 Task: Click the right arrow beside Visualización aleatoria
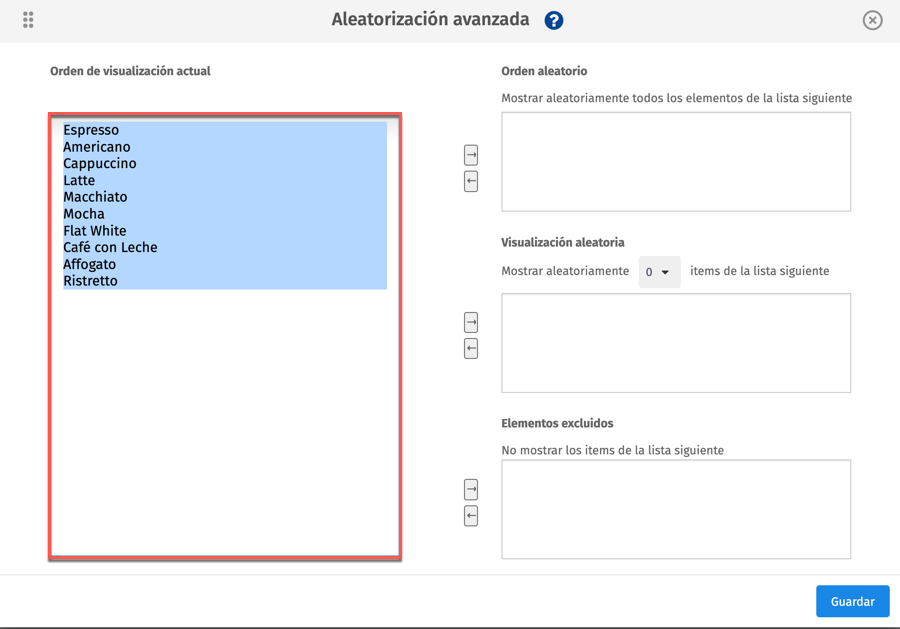coord(470,322)
